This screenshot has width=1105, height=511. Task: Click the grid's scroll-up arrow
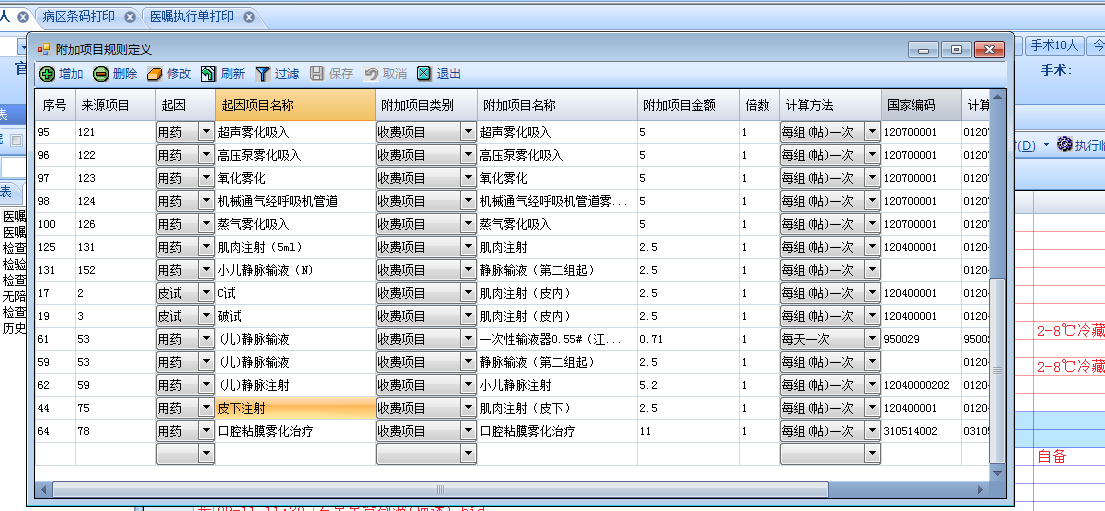[997, 97]
